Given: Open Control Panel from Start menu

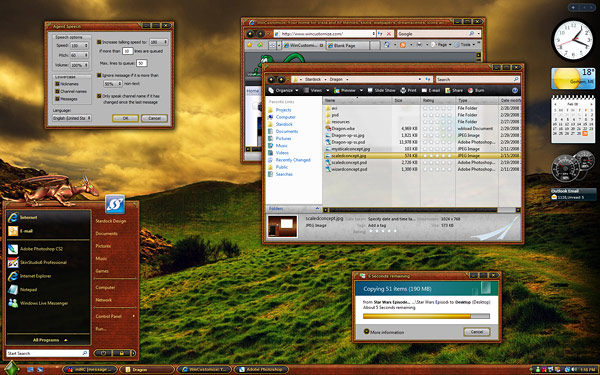Looking at the screenshot, I should (x=109, y=316).
